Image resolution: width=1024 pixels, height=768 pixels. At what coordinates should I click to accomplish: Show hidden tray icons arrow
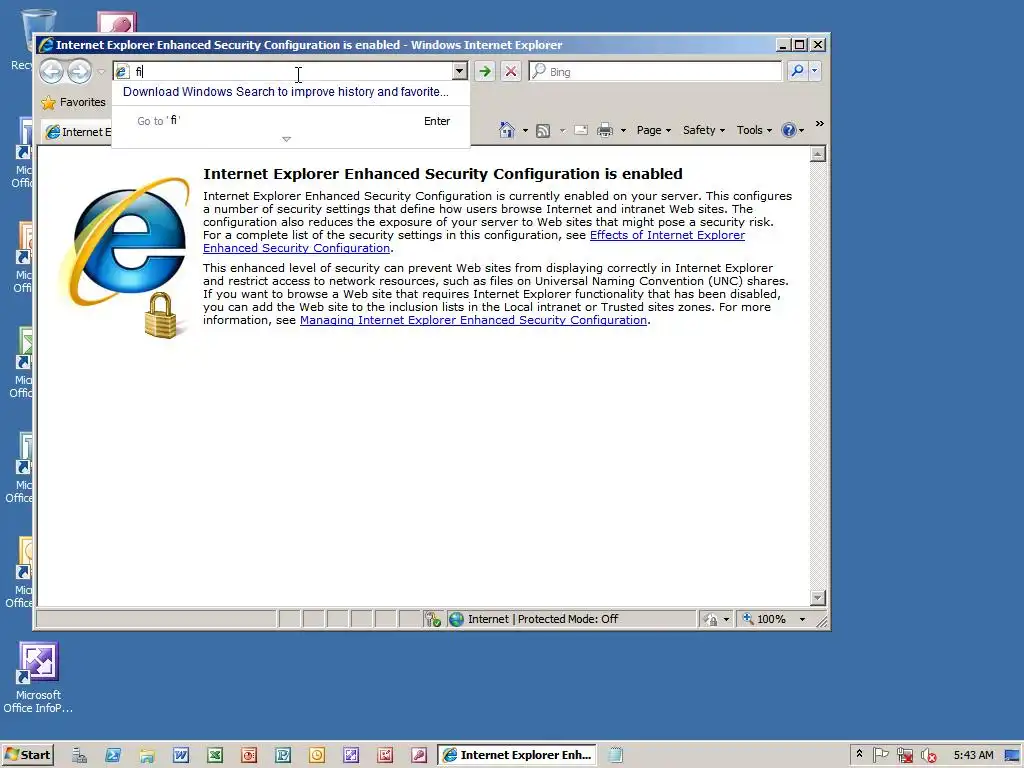859,754
